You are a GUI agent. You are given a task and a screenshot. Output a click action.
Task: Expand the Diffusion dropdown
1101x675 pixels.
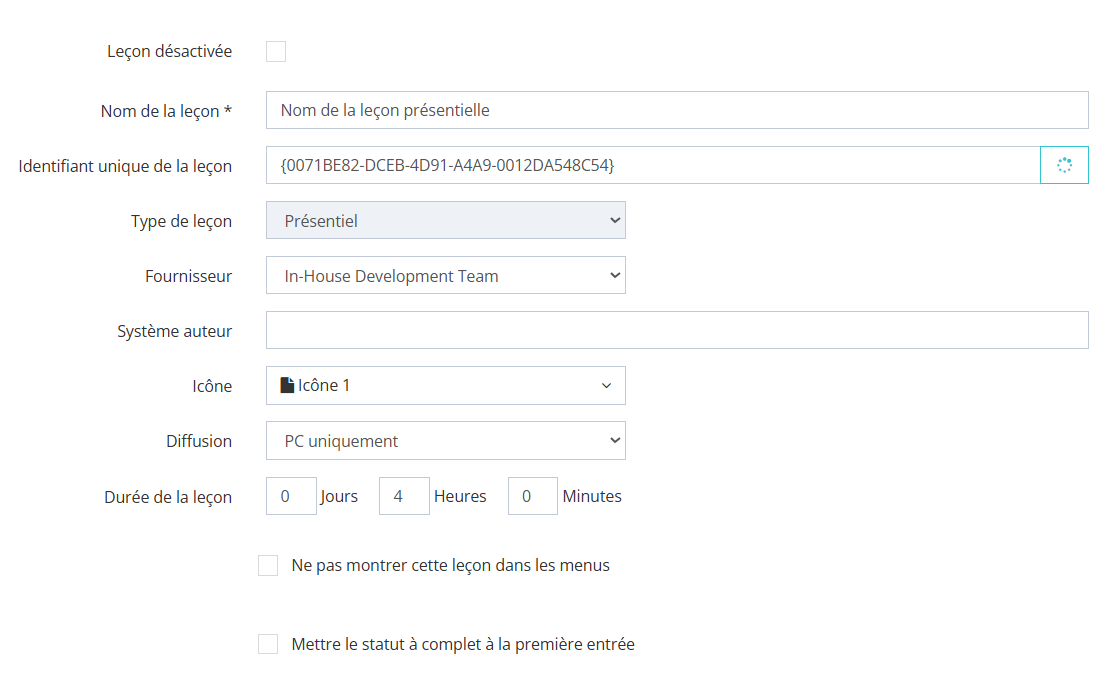(445, 441)
